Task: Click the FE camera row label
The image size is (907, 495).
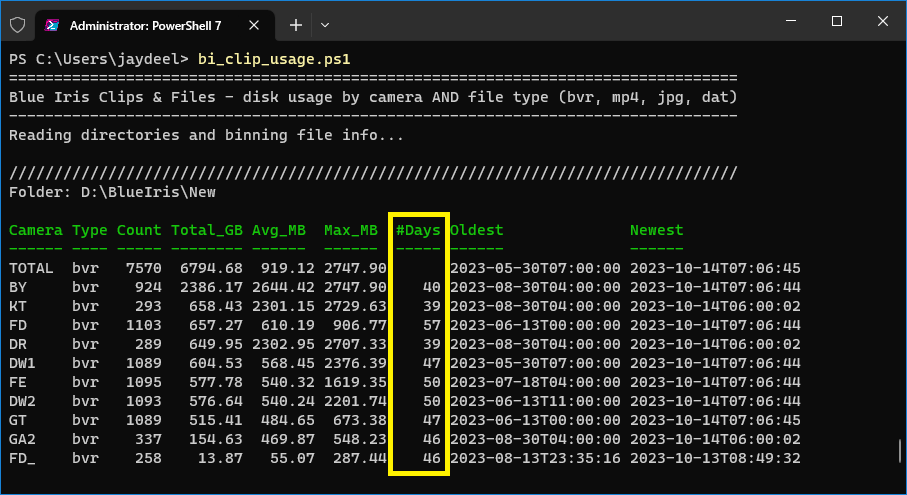Action: coord(18,382)
